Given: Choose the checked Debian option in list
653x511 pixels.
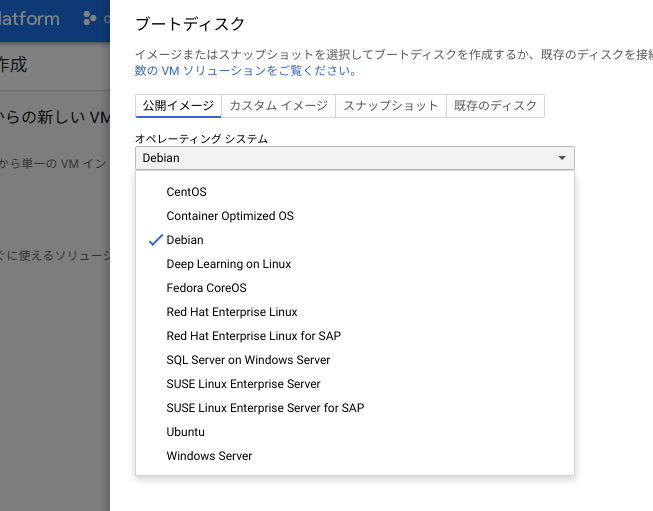Looking at the screenshot, I should pyautogui.click(x=355, y=240).
